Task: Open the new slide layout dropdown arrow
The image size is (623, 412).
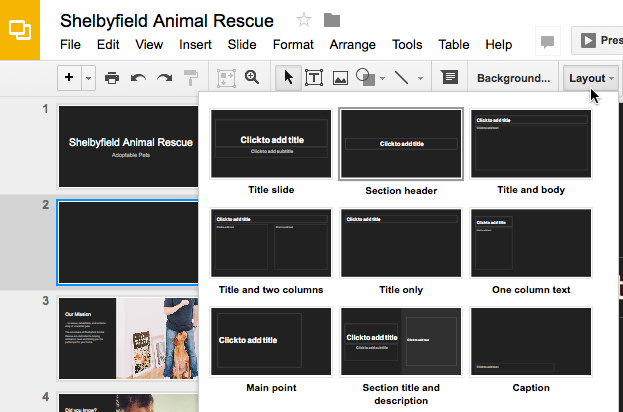Action: pyautogui.click(x=89, y=78)
